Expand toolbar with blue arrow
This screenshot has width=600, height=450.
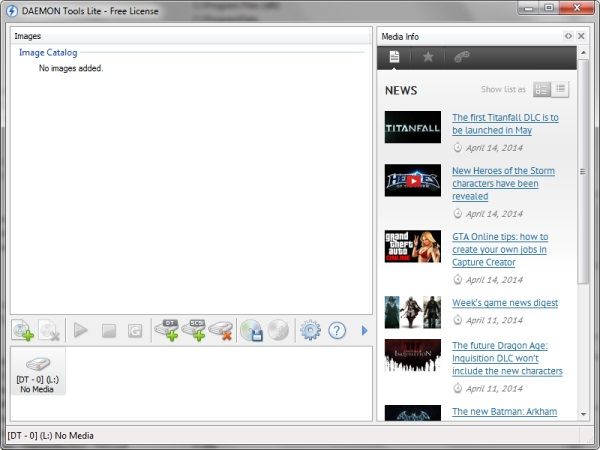[x=364, y=330]
